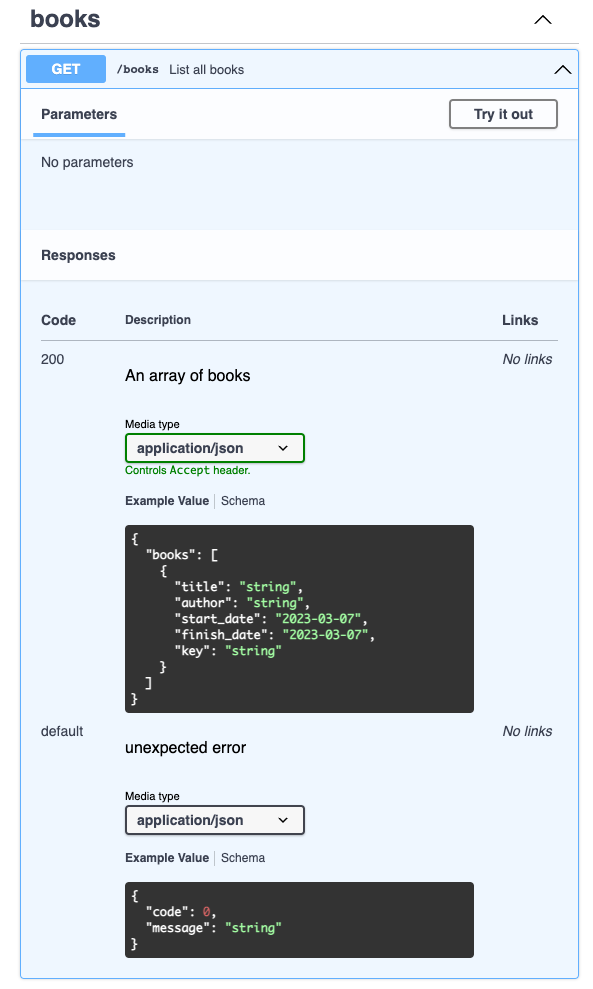
Task: Click the Media type label above default dropdown
Action: [152, 796]
